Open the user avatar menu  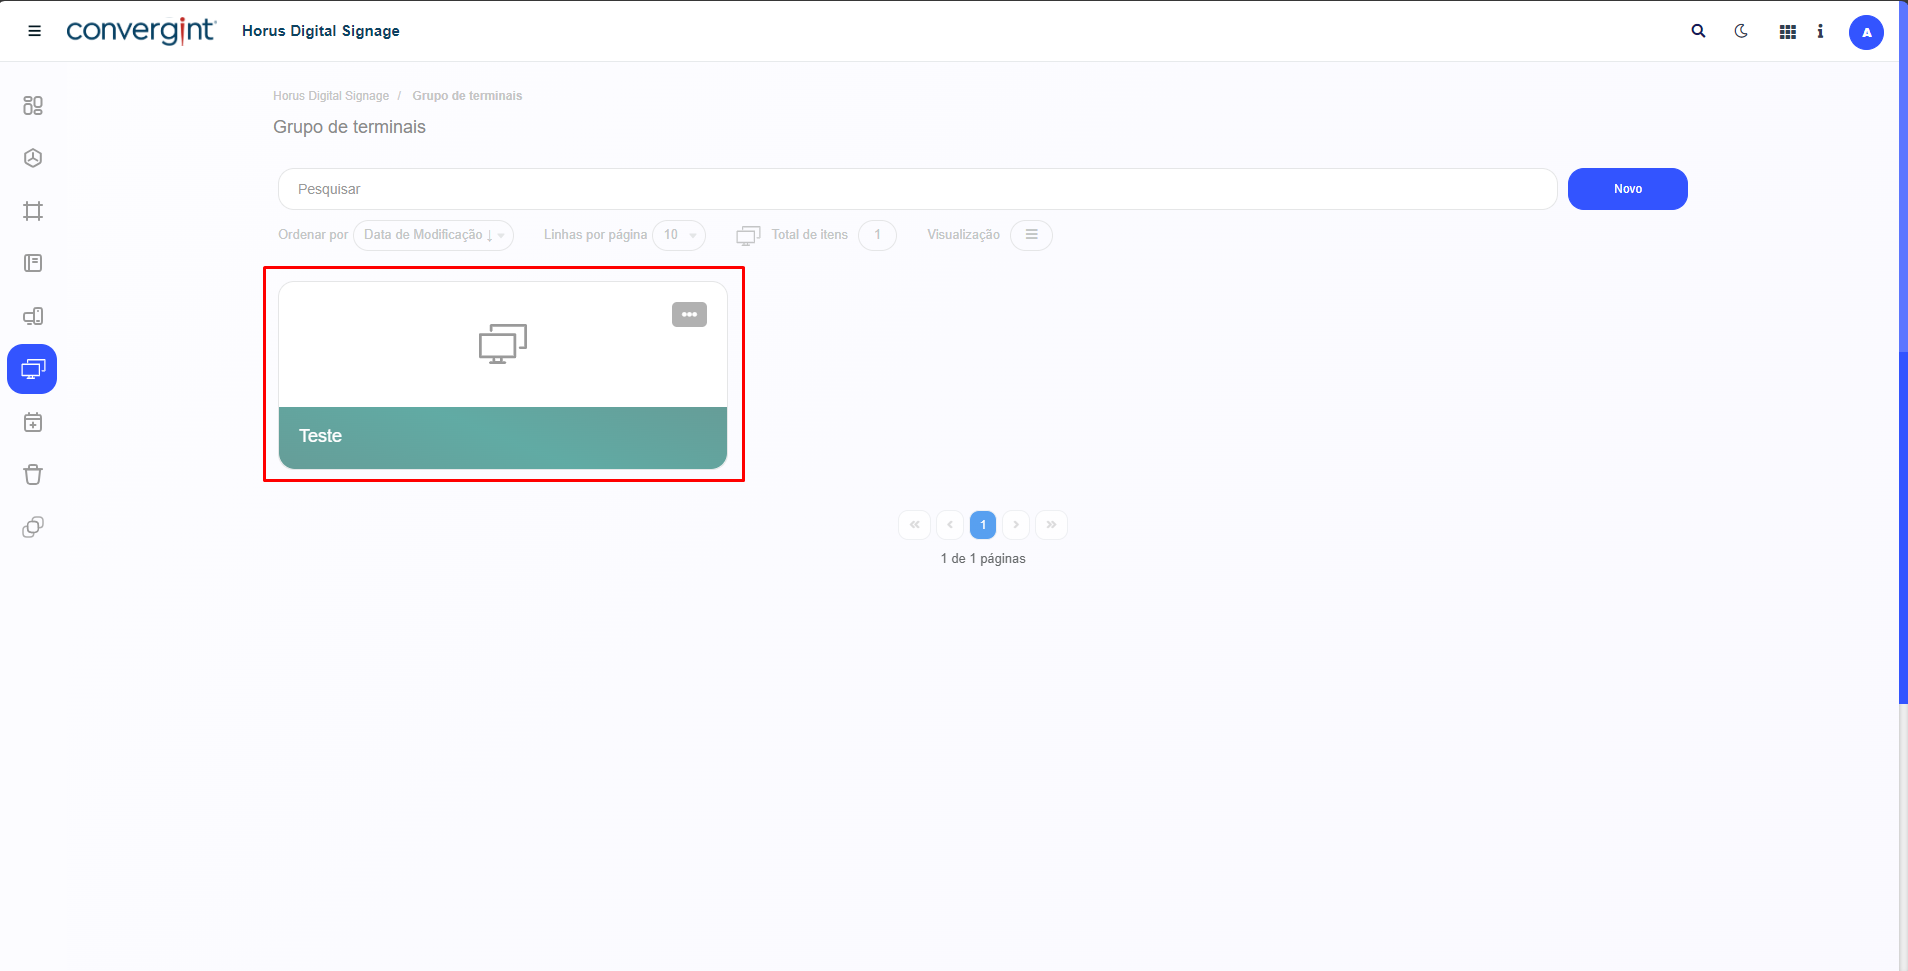tap(1866, 32)
